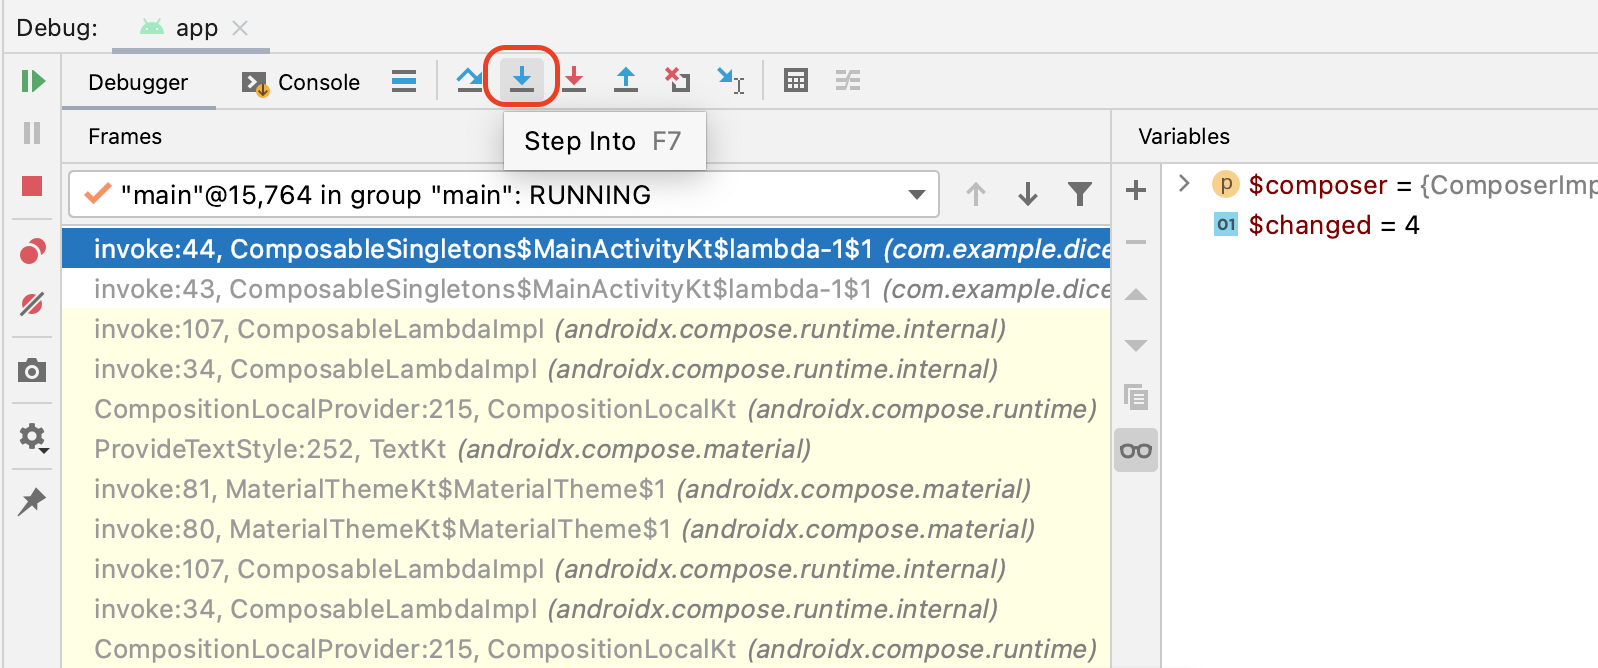Click the Step Into button
The image size is (1598, 668).
click(521, 78)
